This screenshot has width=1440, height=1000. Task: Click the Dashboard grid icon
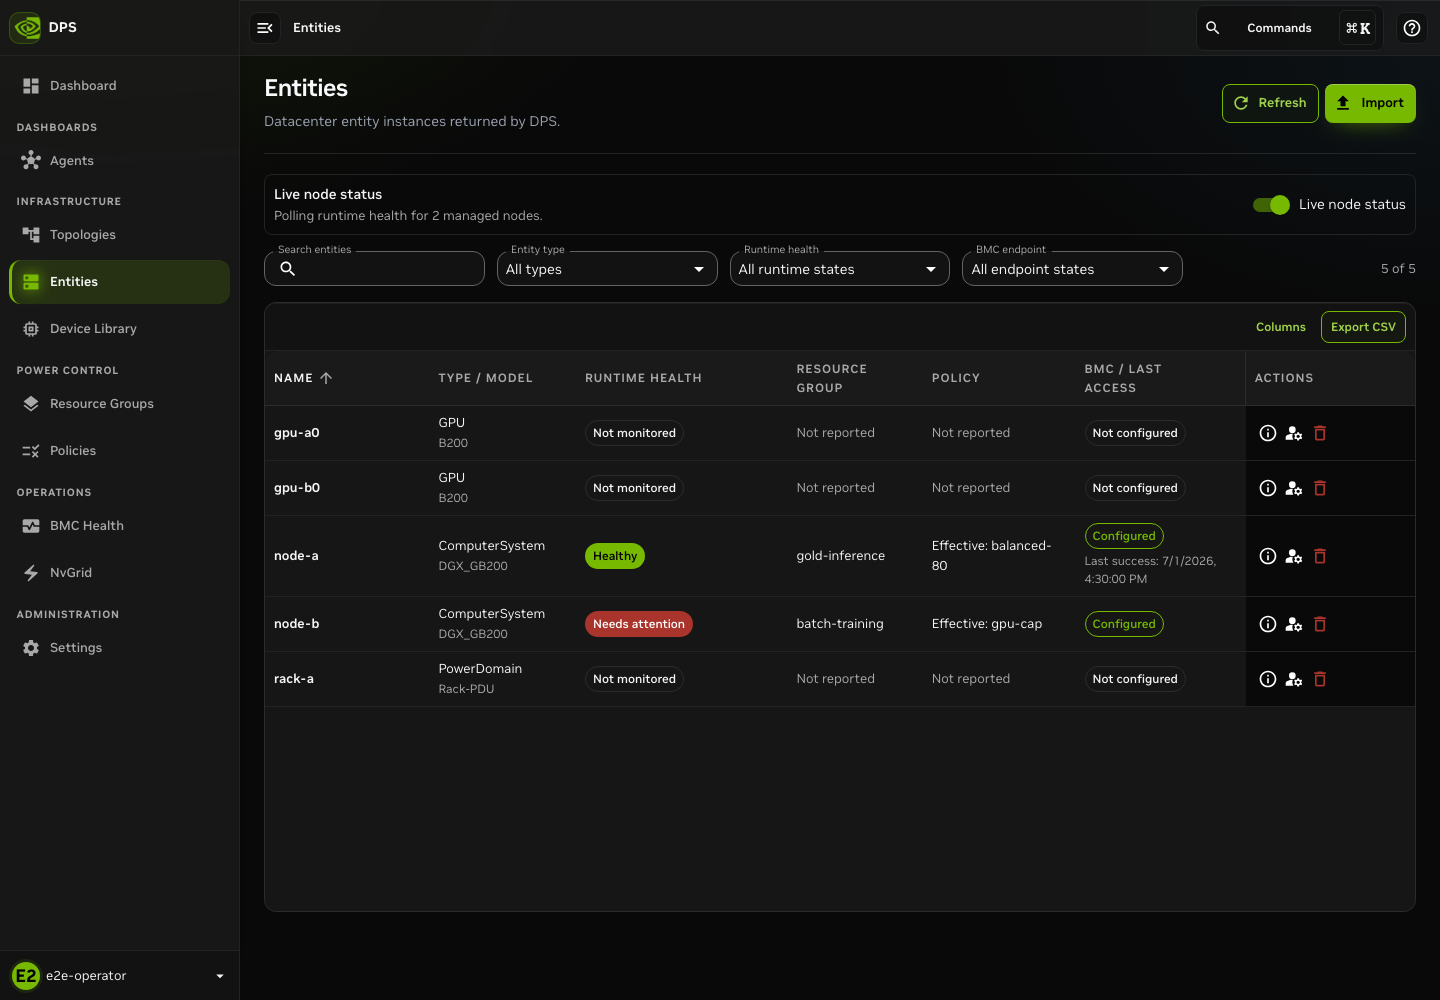tap(31, 86)
